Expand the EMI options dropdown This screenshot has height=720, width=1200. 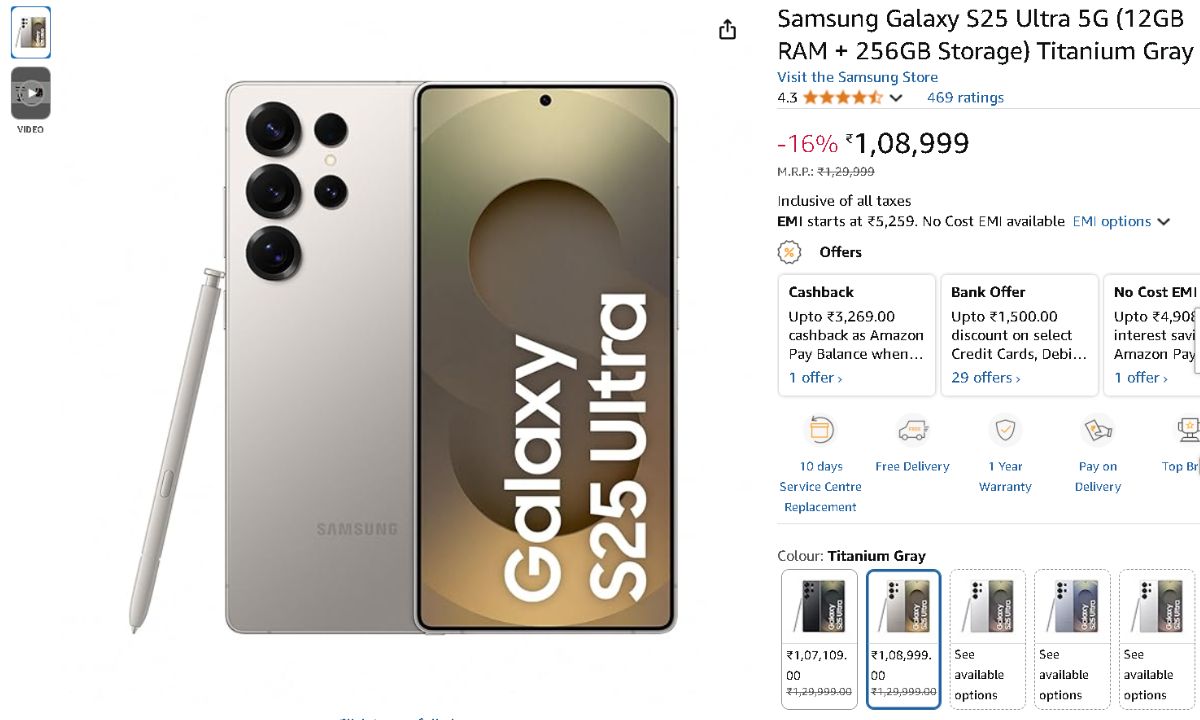point(1121,222)
